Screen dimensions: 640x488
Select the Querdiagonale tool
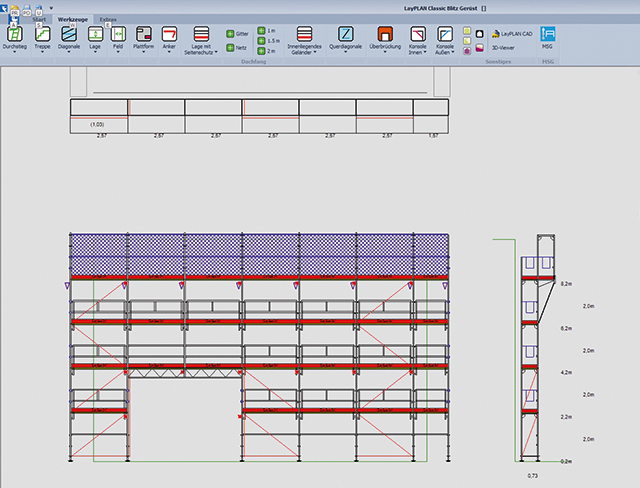(x=345, y=35)
